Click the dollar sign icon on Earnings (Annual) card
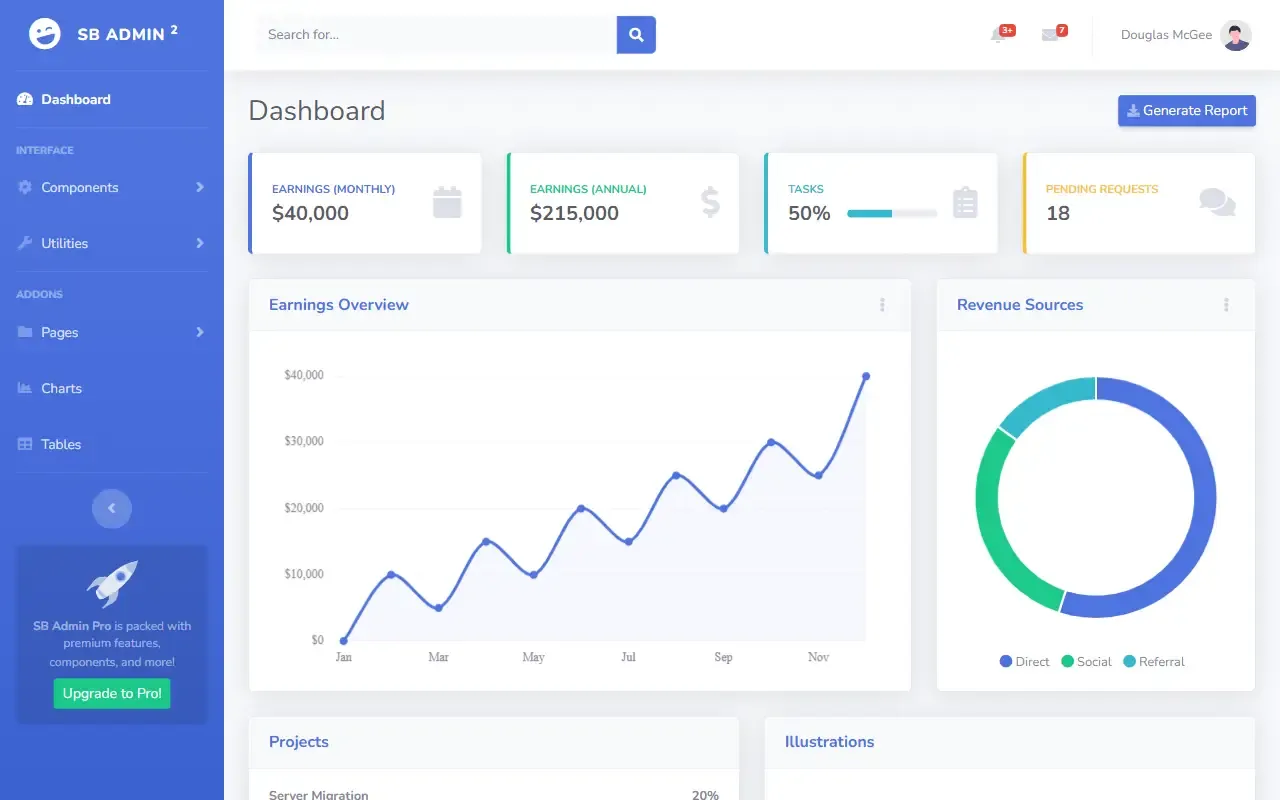 click(x=710, y=202)
